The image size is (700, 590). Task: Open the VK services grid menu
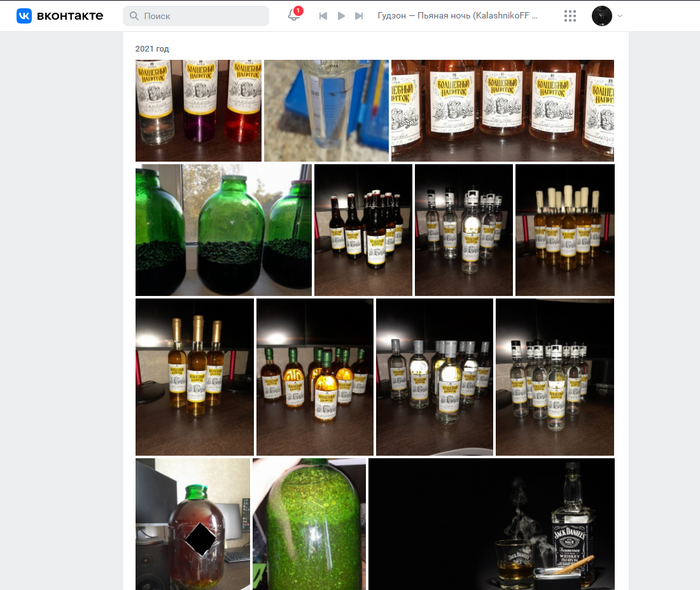point(570,16)
